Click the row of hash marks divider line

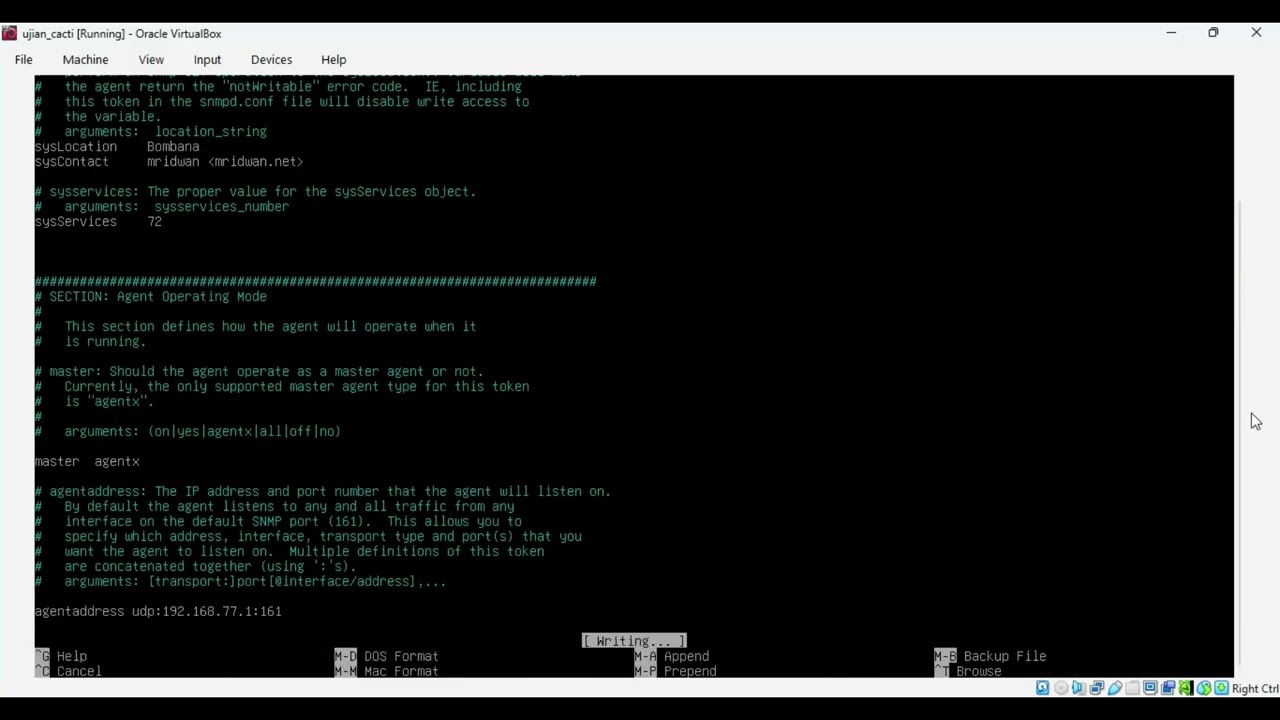pos(316,281)
